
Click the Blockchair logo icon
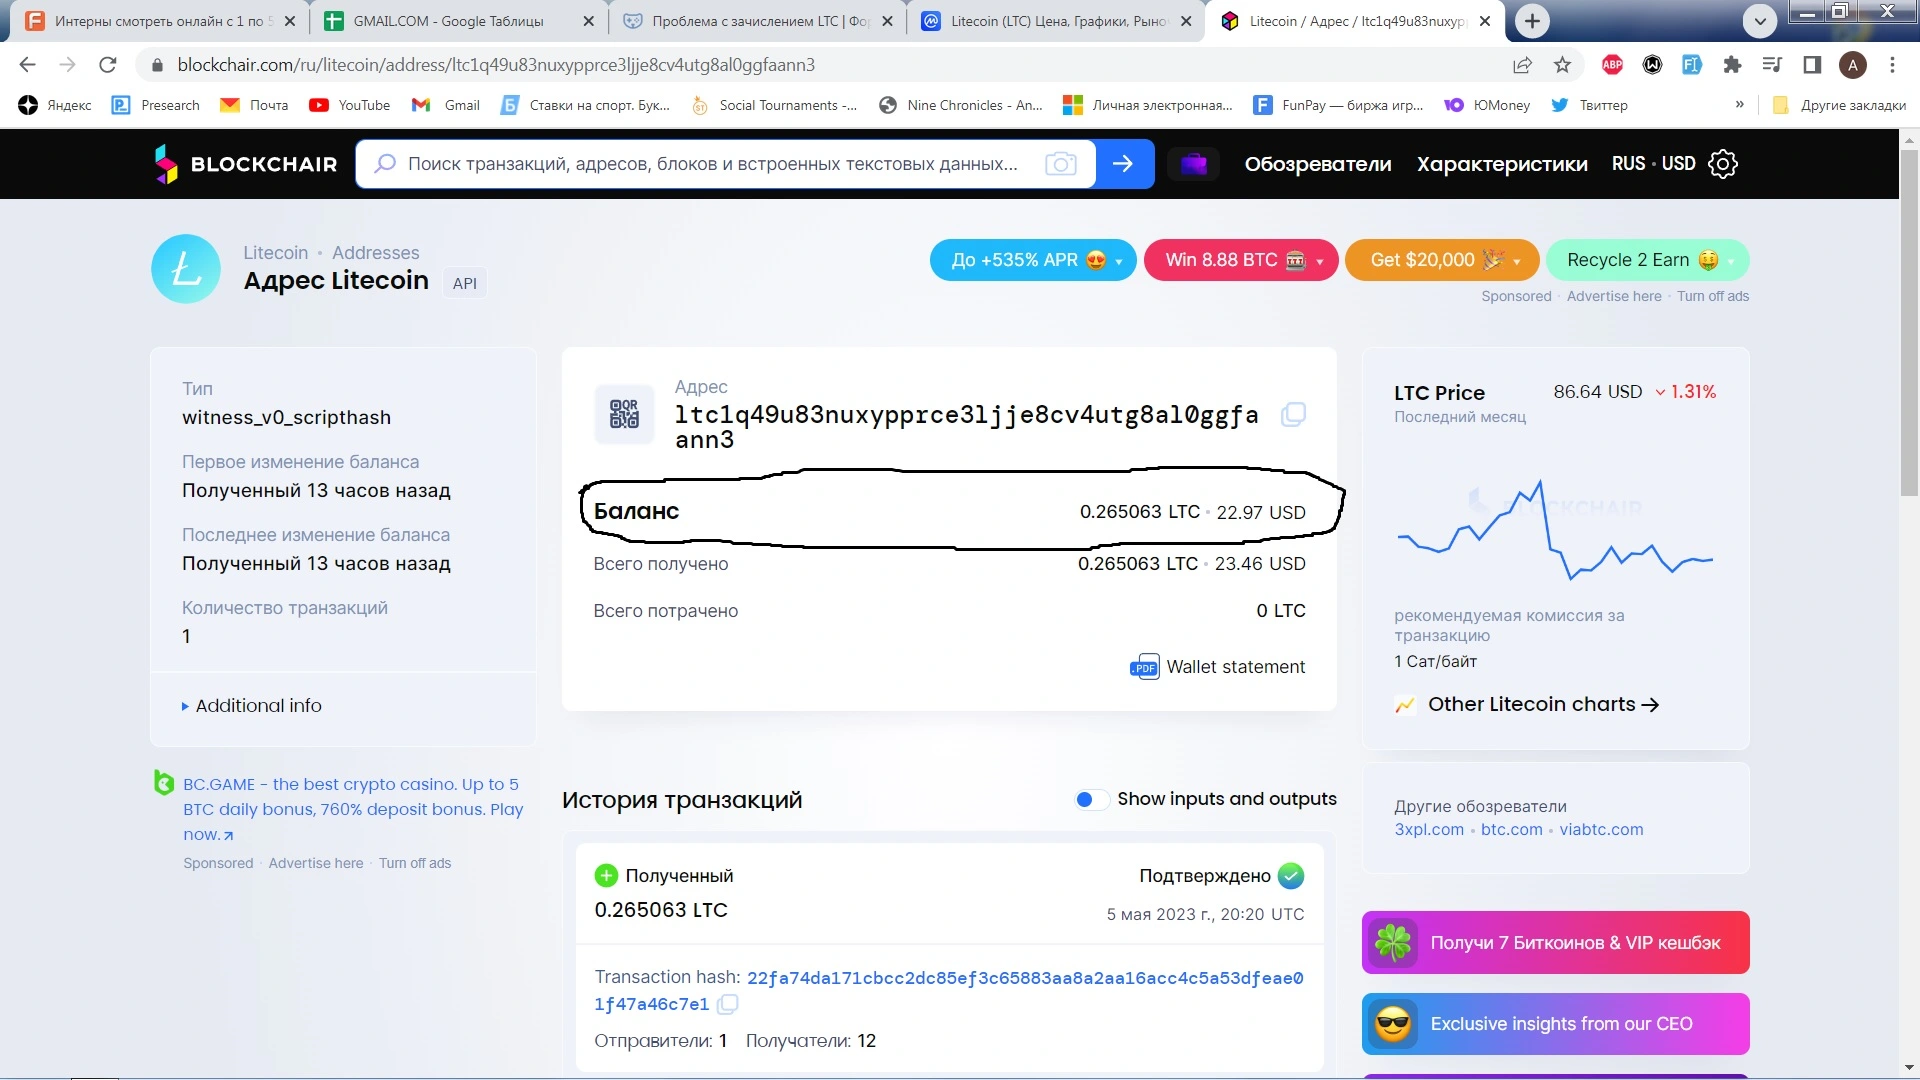click(x=166, y=164)
